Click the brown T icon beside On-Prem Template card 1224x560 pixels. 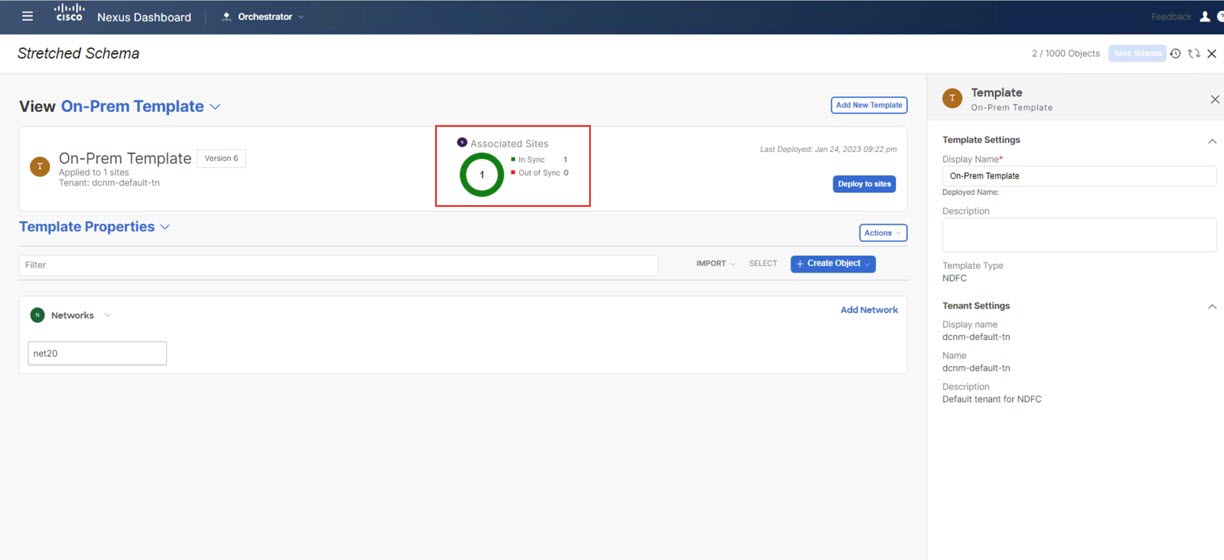[x=40, y=167]
